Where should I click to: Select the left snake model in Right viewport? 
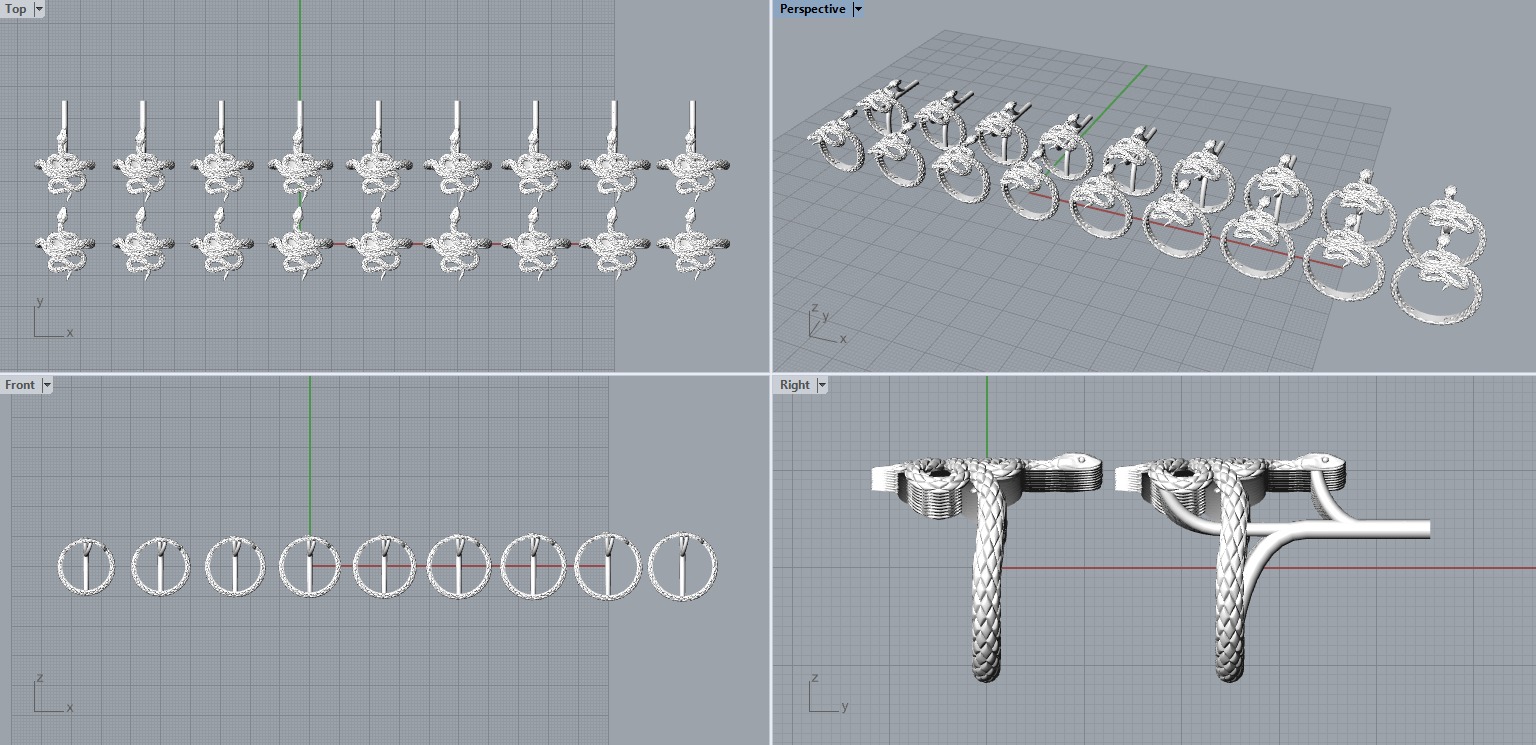coord(986,567)
